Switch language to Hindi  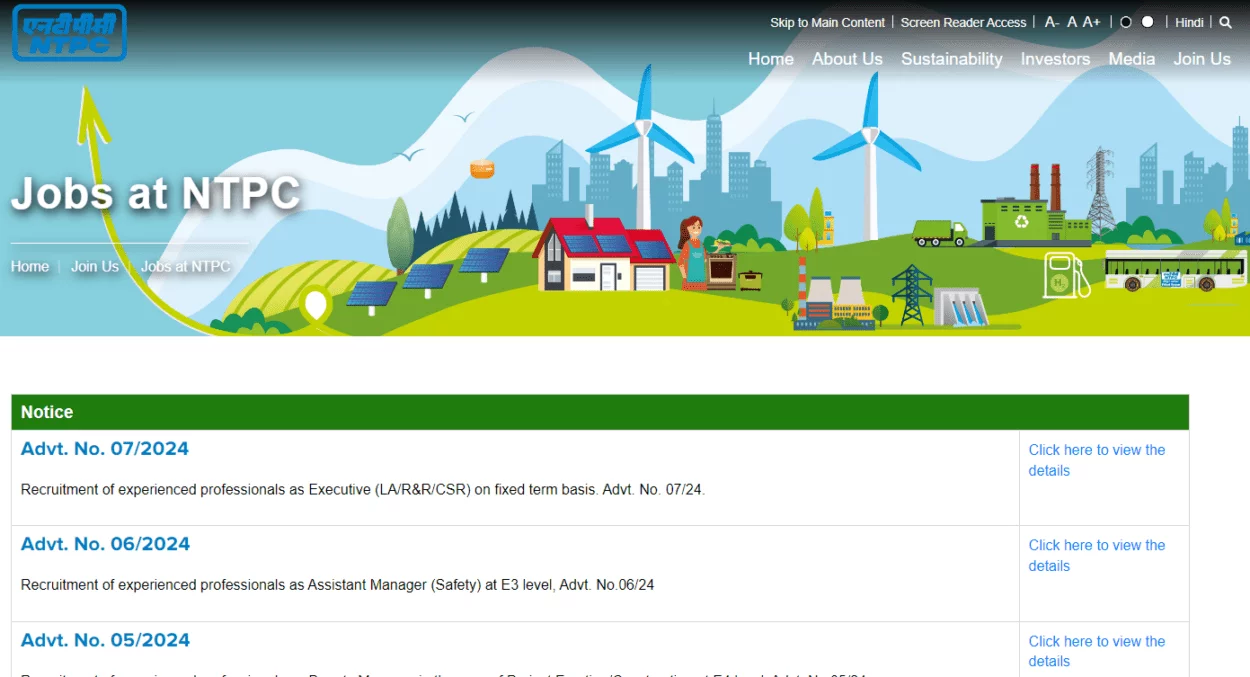point(1189,22)
